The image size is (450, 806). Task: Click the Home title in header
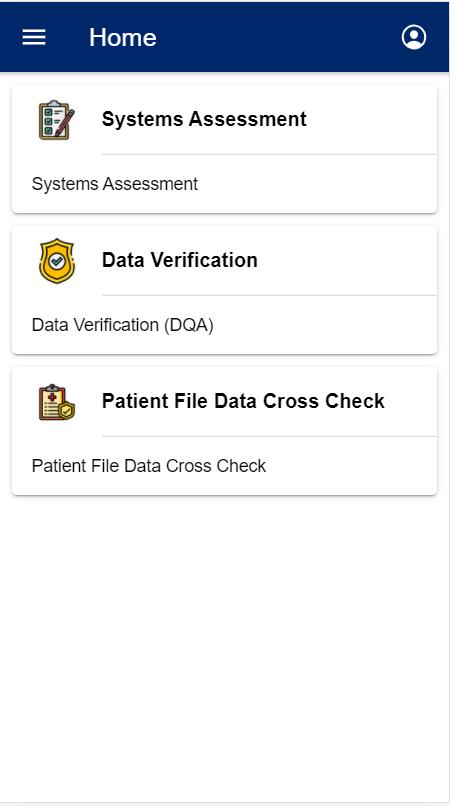tap(123, 37)
